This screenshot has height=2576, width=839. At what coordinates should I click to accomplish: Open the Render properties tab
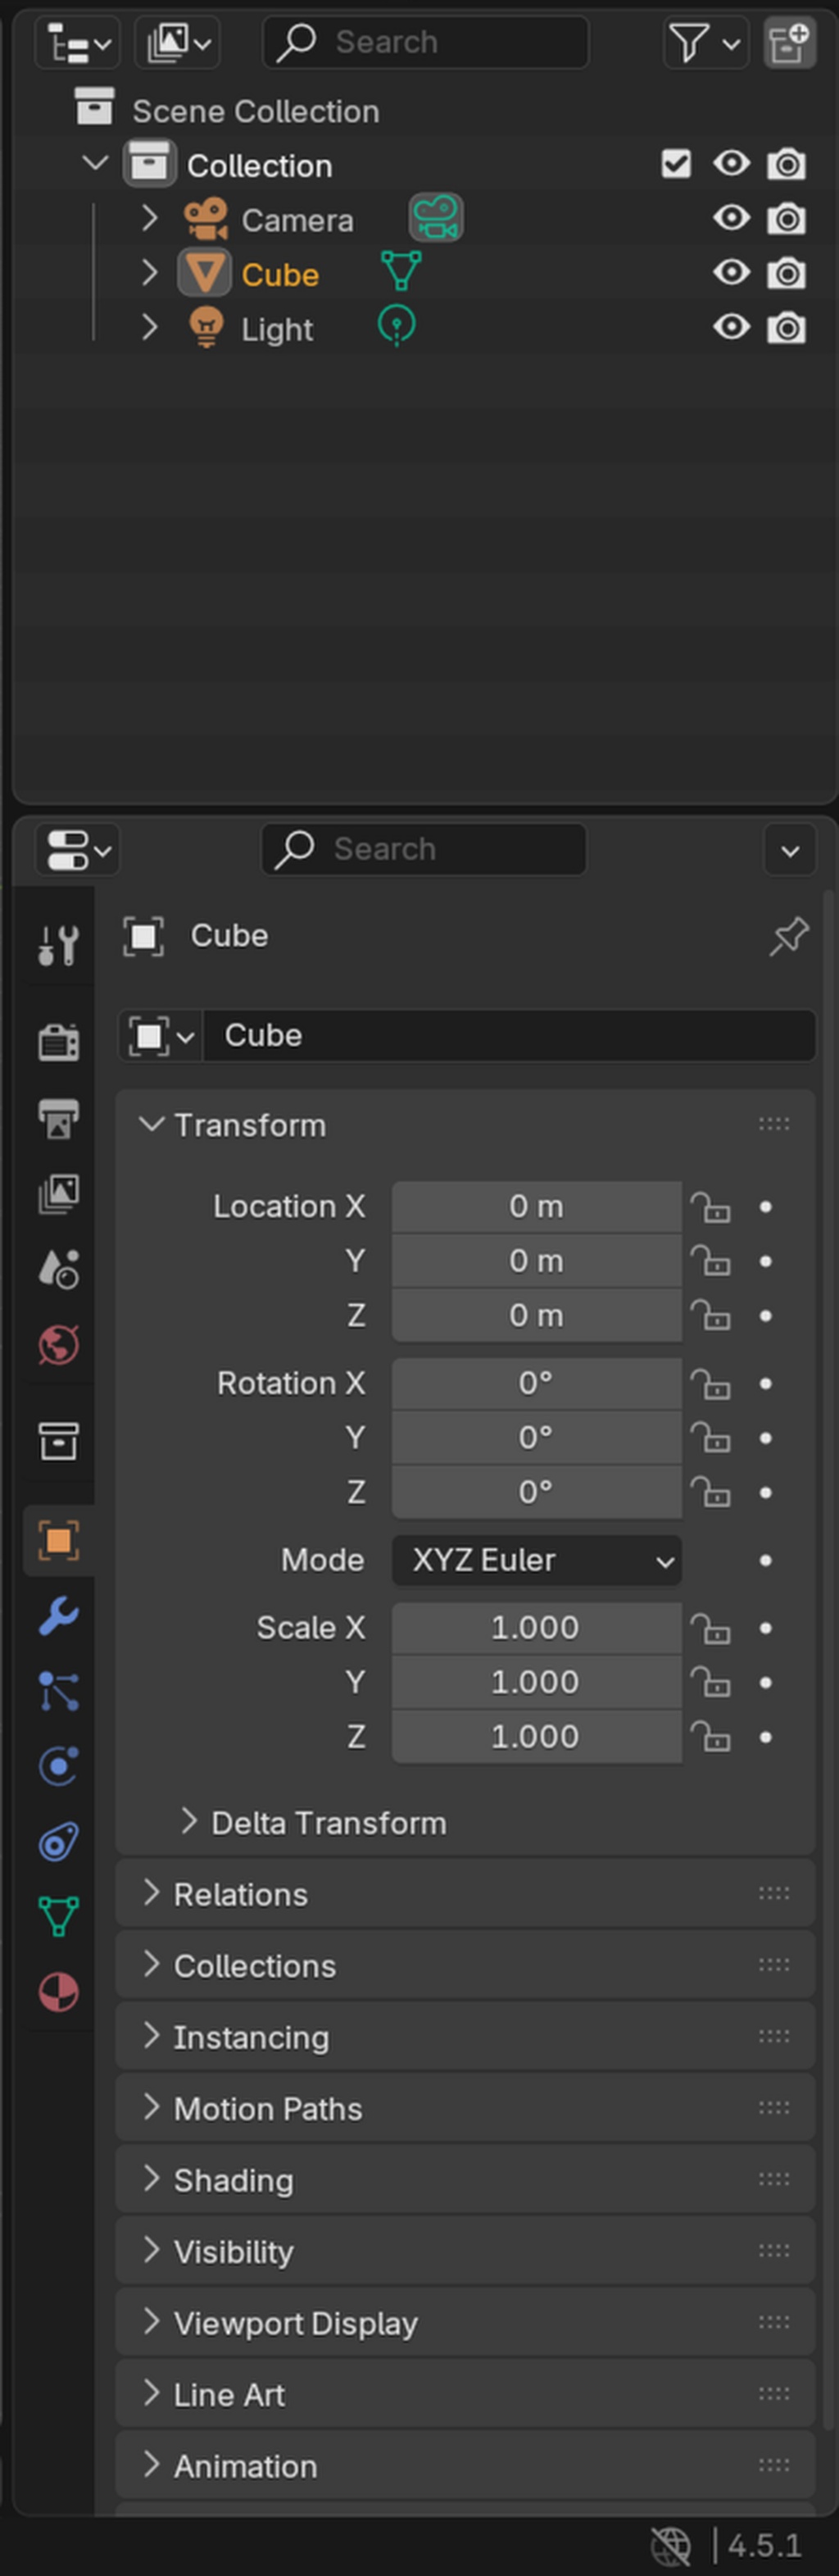[x=58, y=1042]
